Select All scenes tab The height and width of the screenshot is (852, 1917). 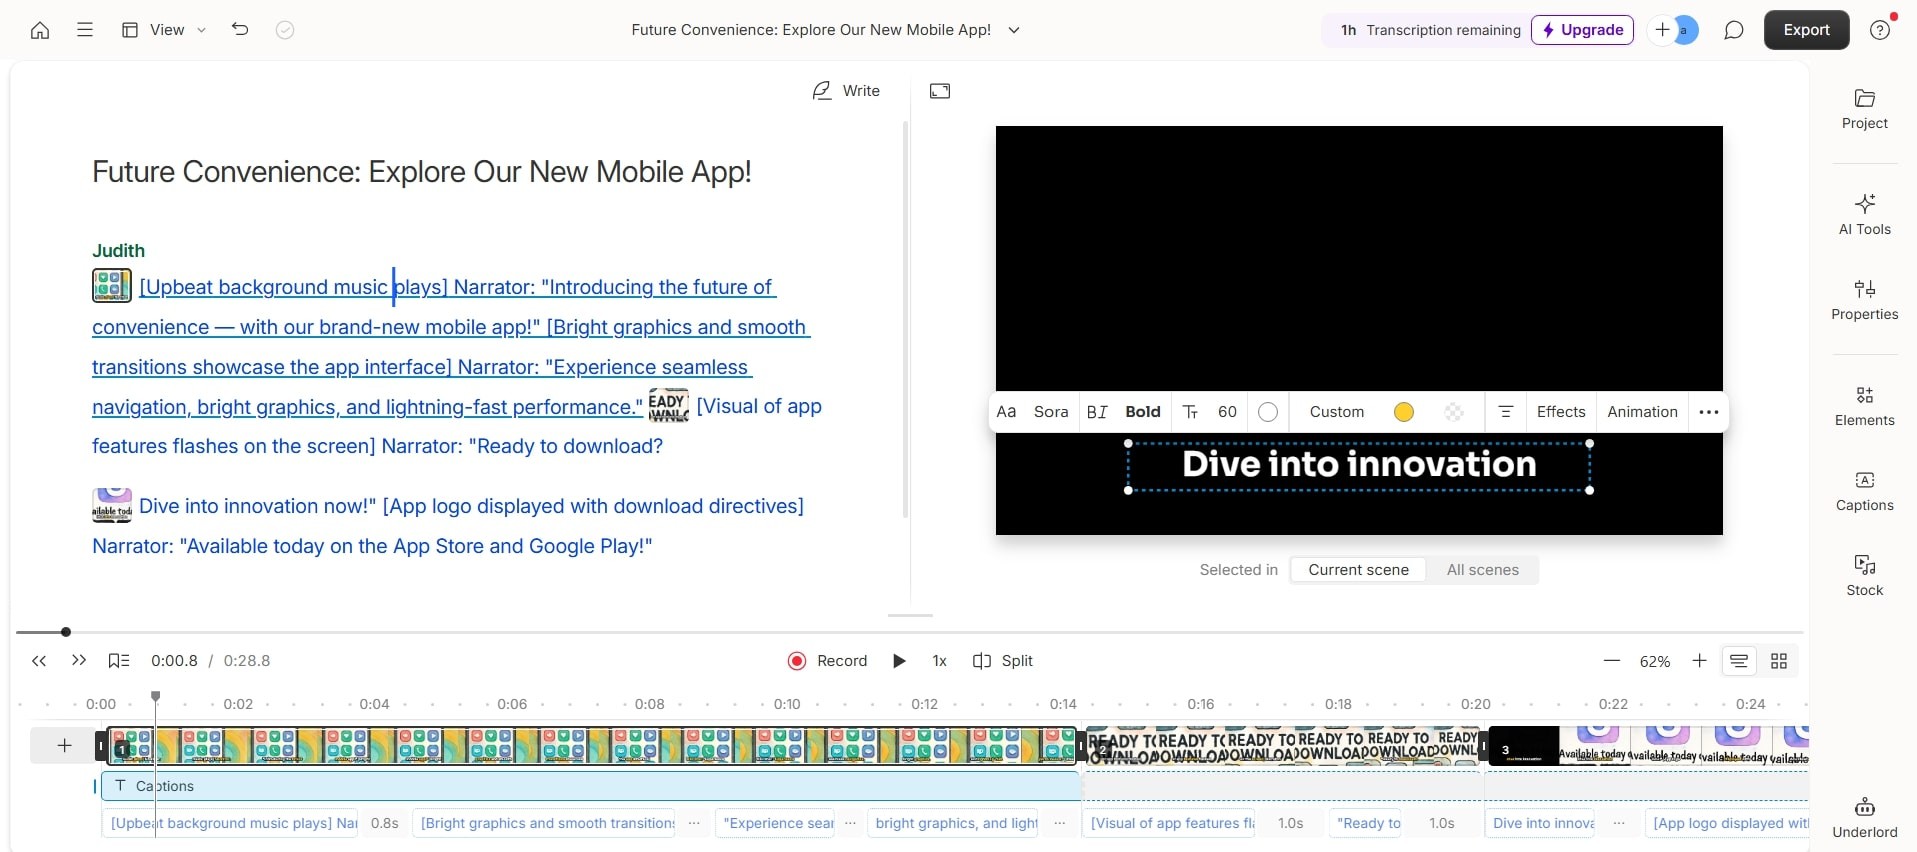point(1482,570)
